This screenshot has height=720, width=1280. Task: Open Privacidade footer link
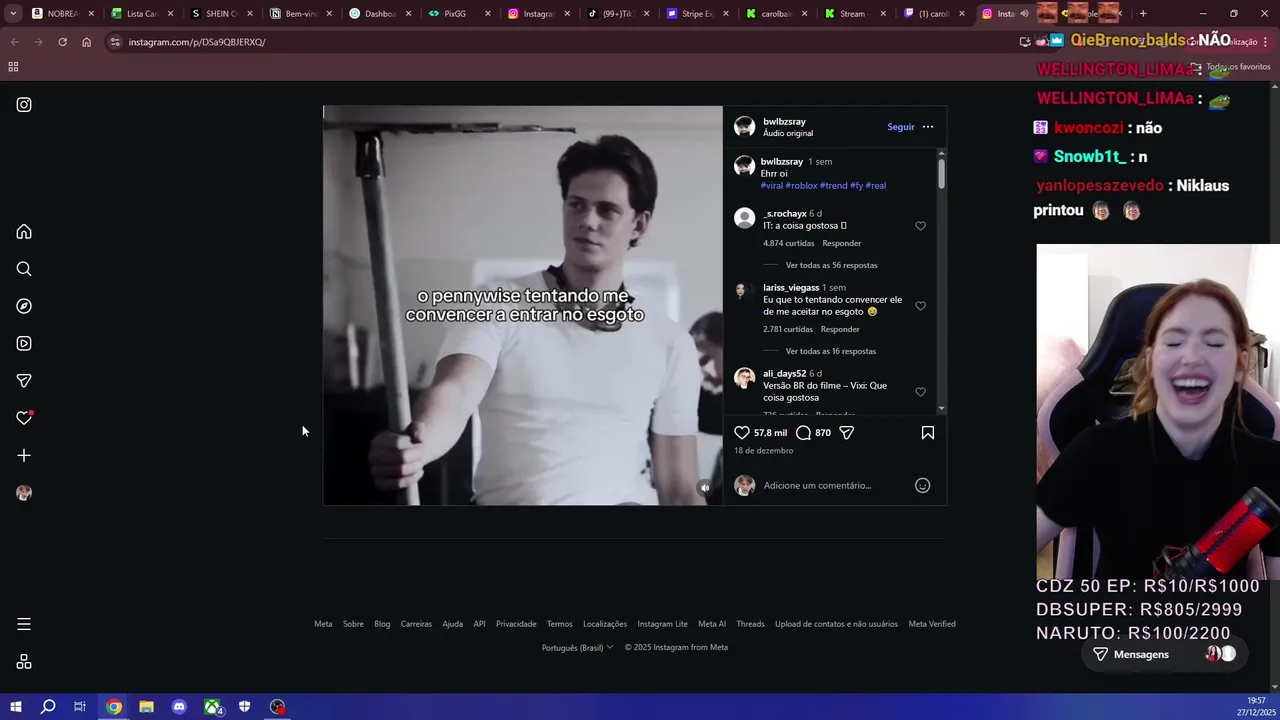pos(516,624)
